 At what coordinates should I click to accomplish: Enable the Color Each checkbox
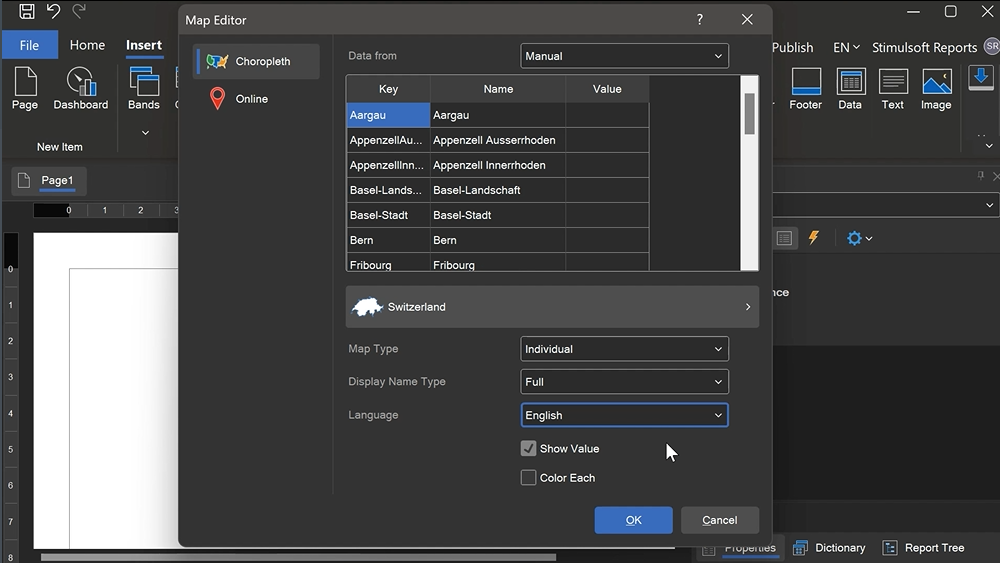pyautogui.click(x=529, y=478)
